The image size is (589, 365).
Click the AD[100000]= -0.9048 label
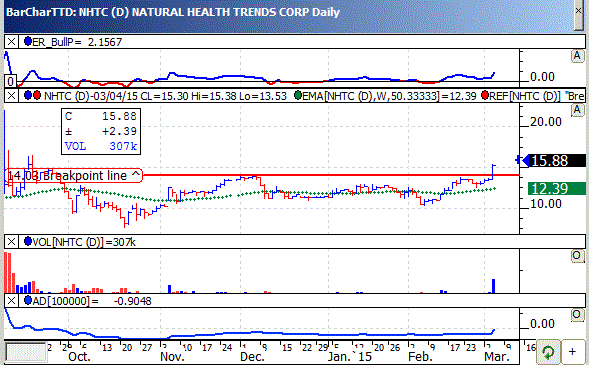pos(92,301)
